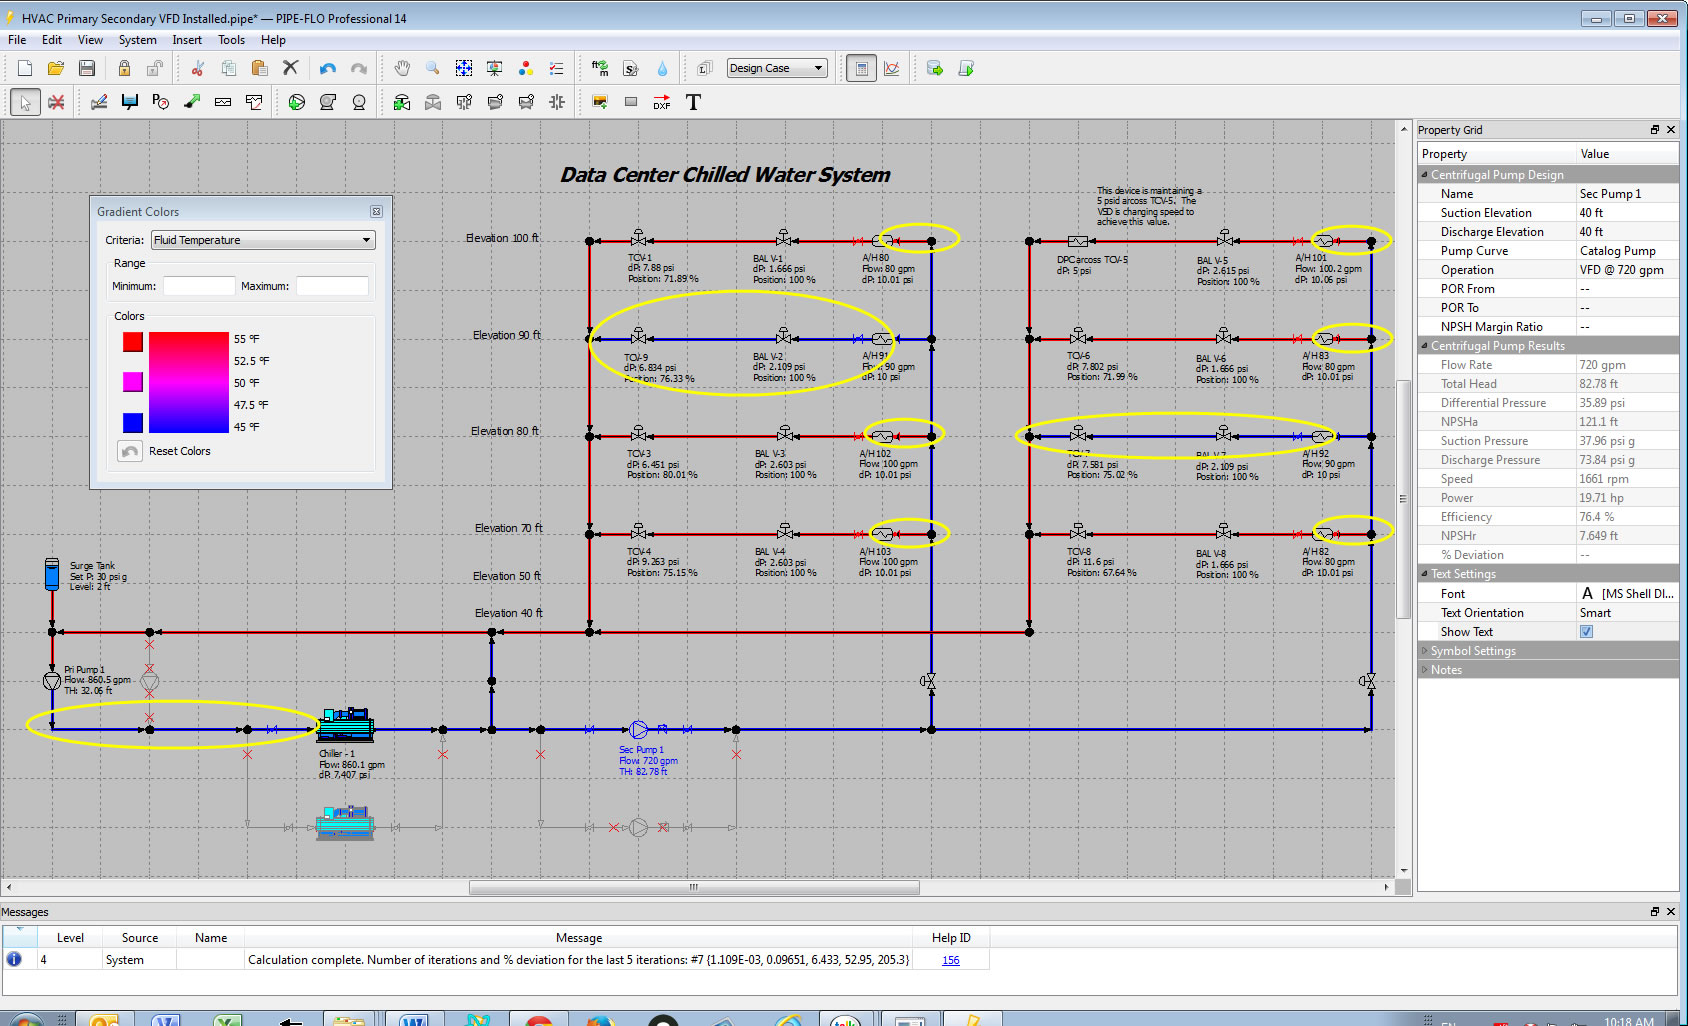
Task: Click the Text Orientation value Smart
Action: [x=1627, y=613]
